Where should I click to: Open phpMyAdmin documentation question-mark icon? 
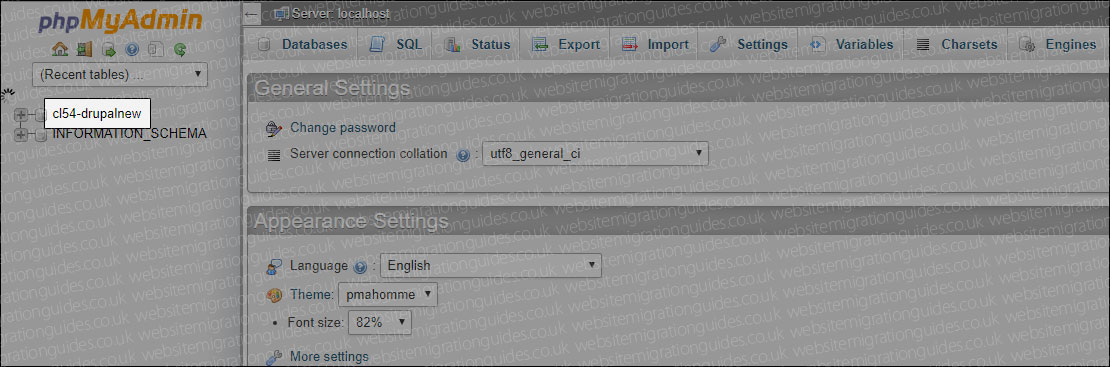point(132,50)
